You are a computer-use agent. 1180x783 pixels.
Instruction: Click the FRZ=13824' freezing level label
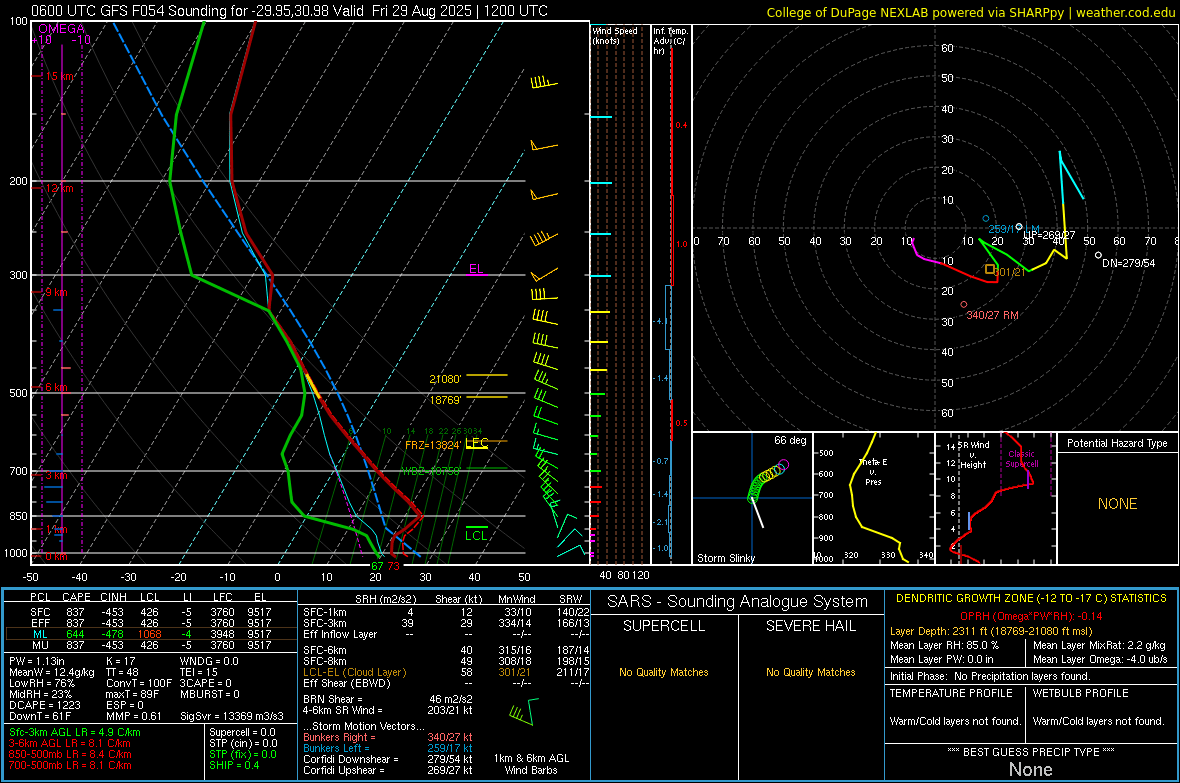[x=433, y=445]
